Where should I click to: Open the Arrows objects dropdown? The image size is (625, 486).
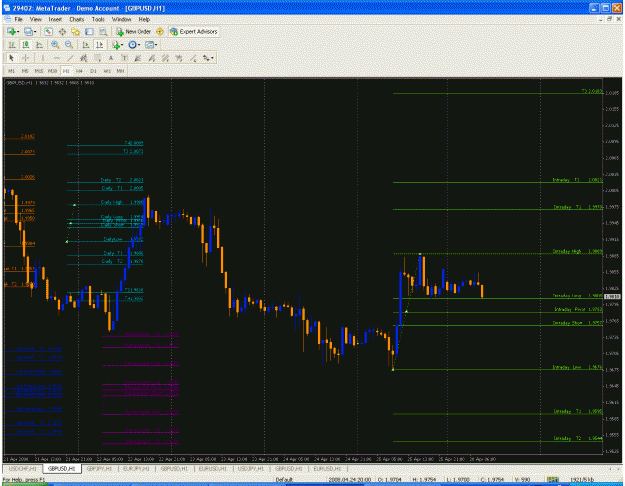click(208, 58)
